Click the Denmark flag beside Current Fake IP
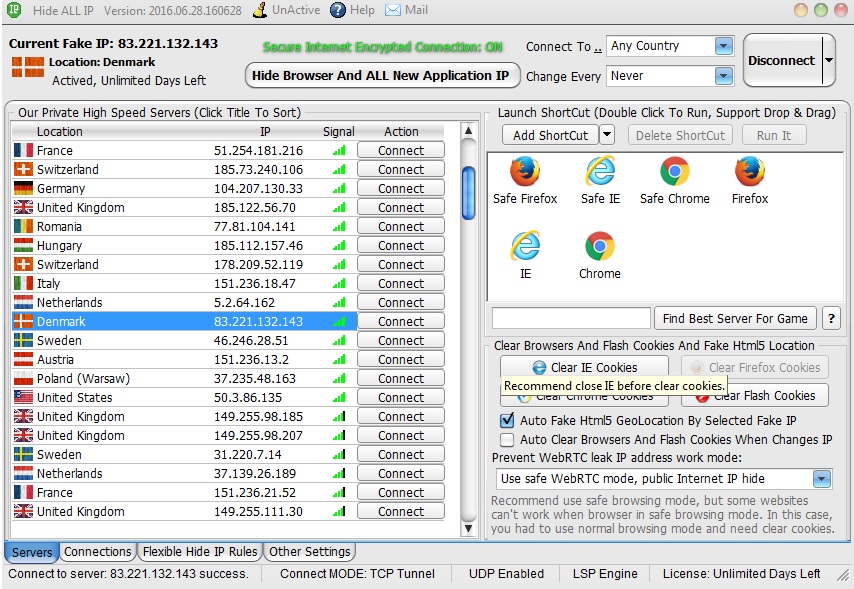Viewport: 854px width, 589px height. pyautogui.click(x=28, y=67)
